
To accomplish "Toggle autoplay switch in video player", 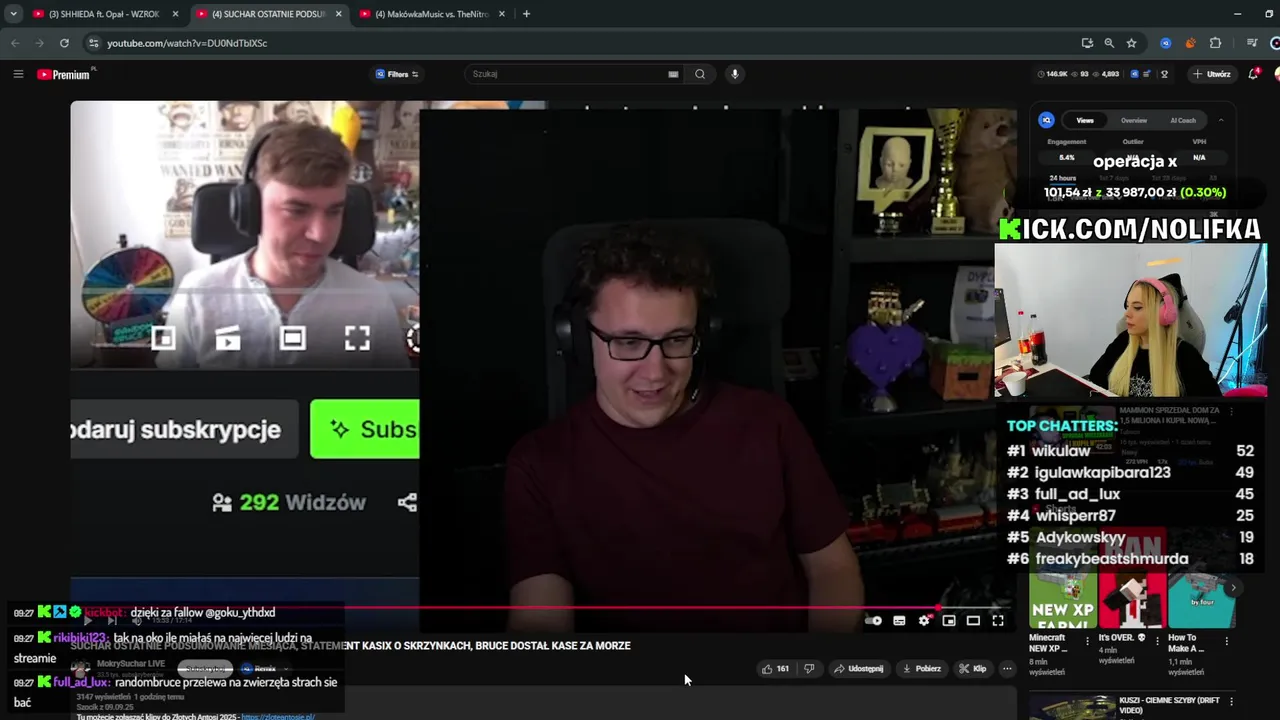I will pyautogui.click(x=873, y=621).
